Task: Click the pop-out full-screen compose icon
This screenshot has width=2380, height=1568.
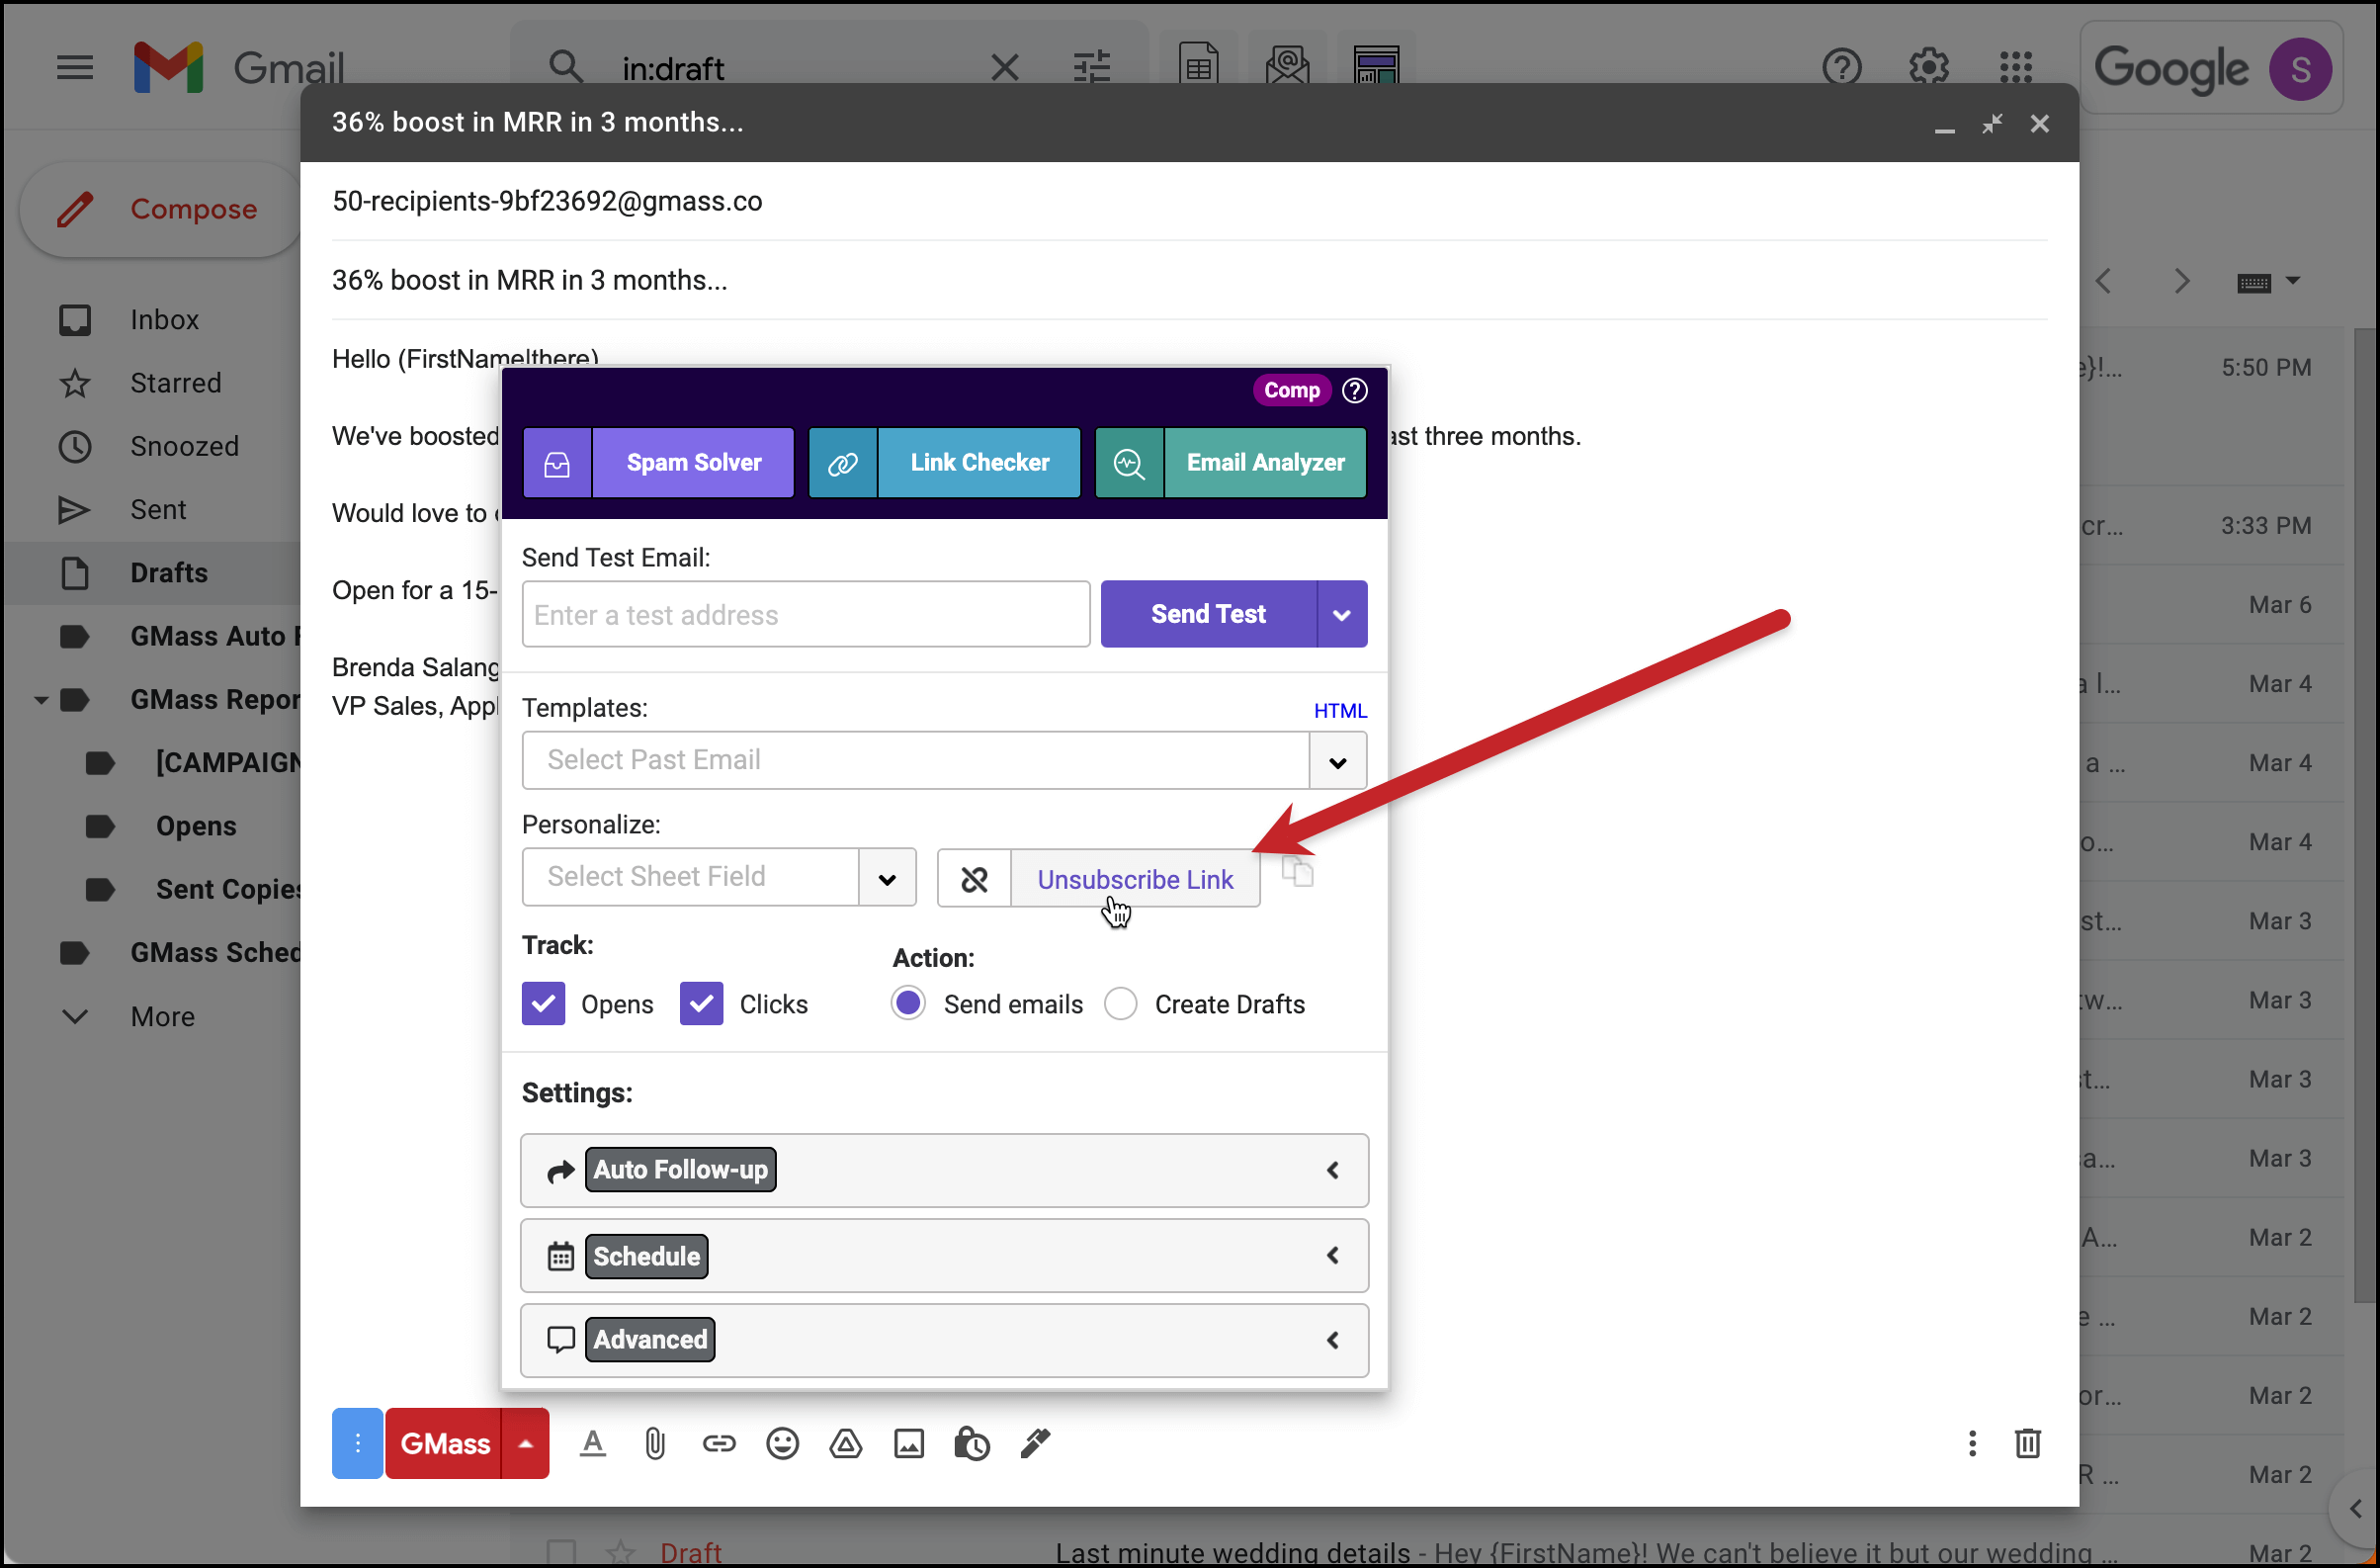Action: (1992, 124)
